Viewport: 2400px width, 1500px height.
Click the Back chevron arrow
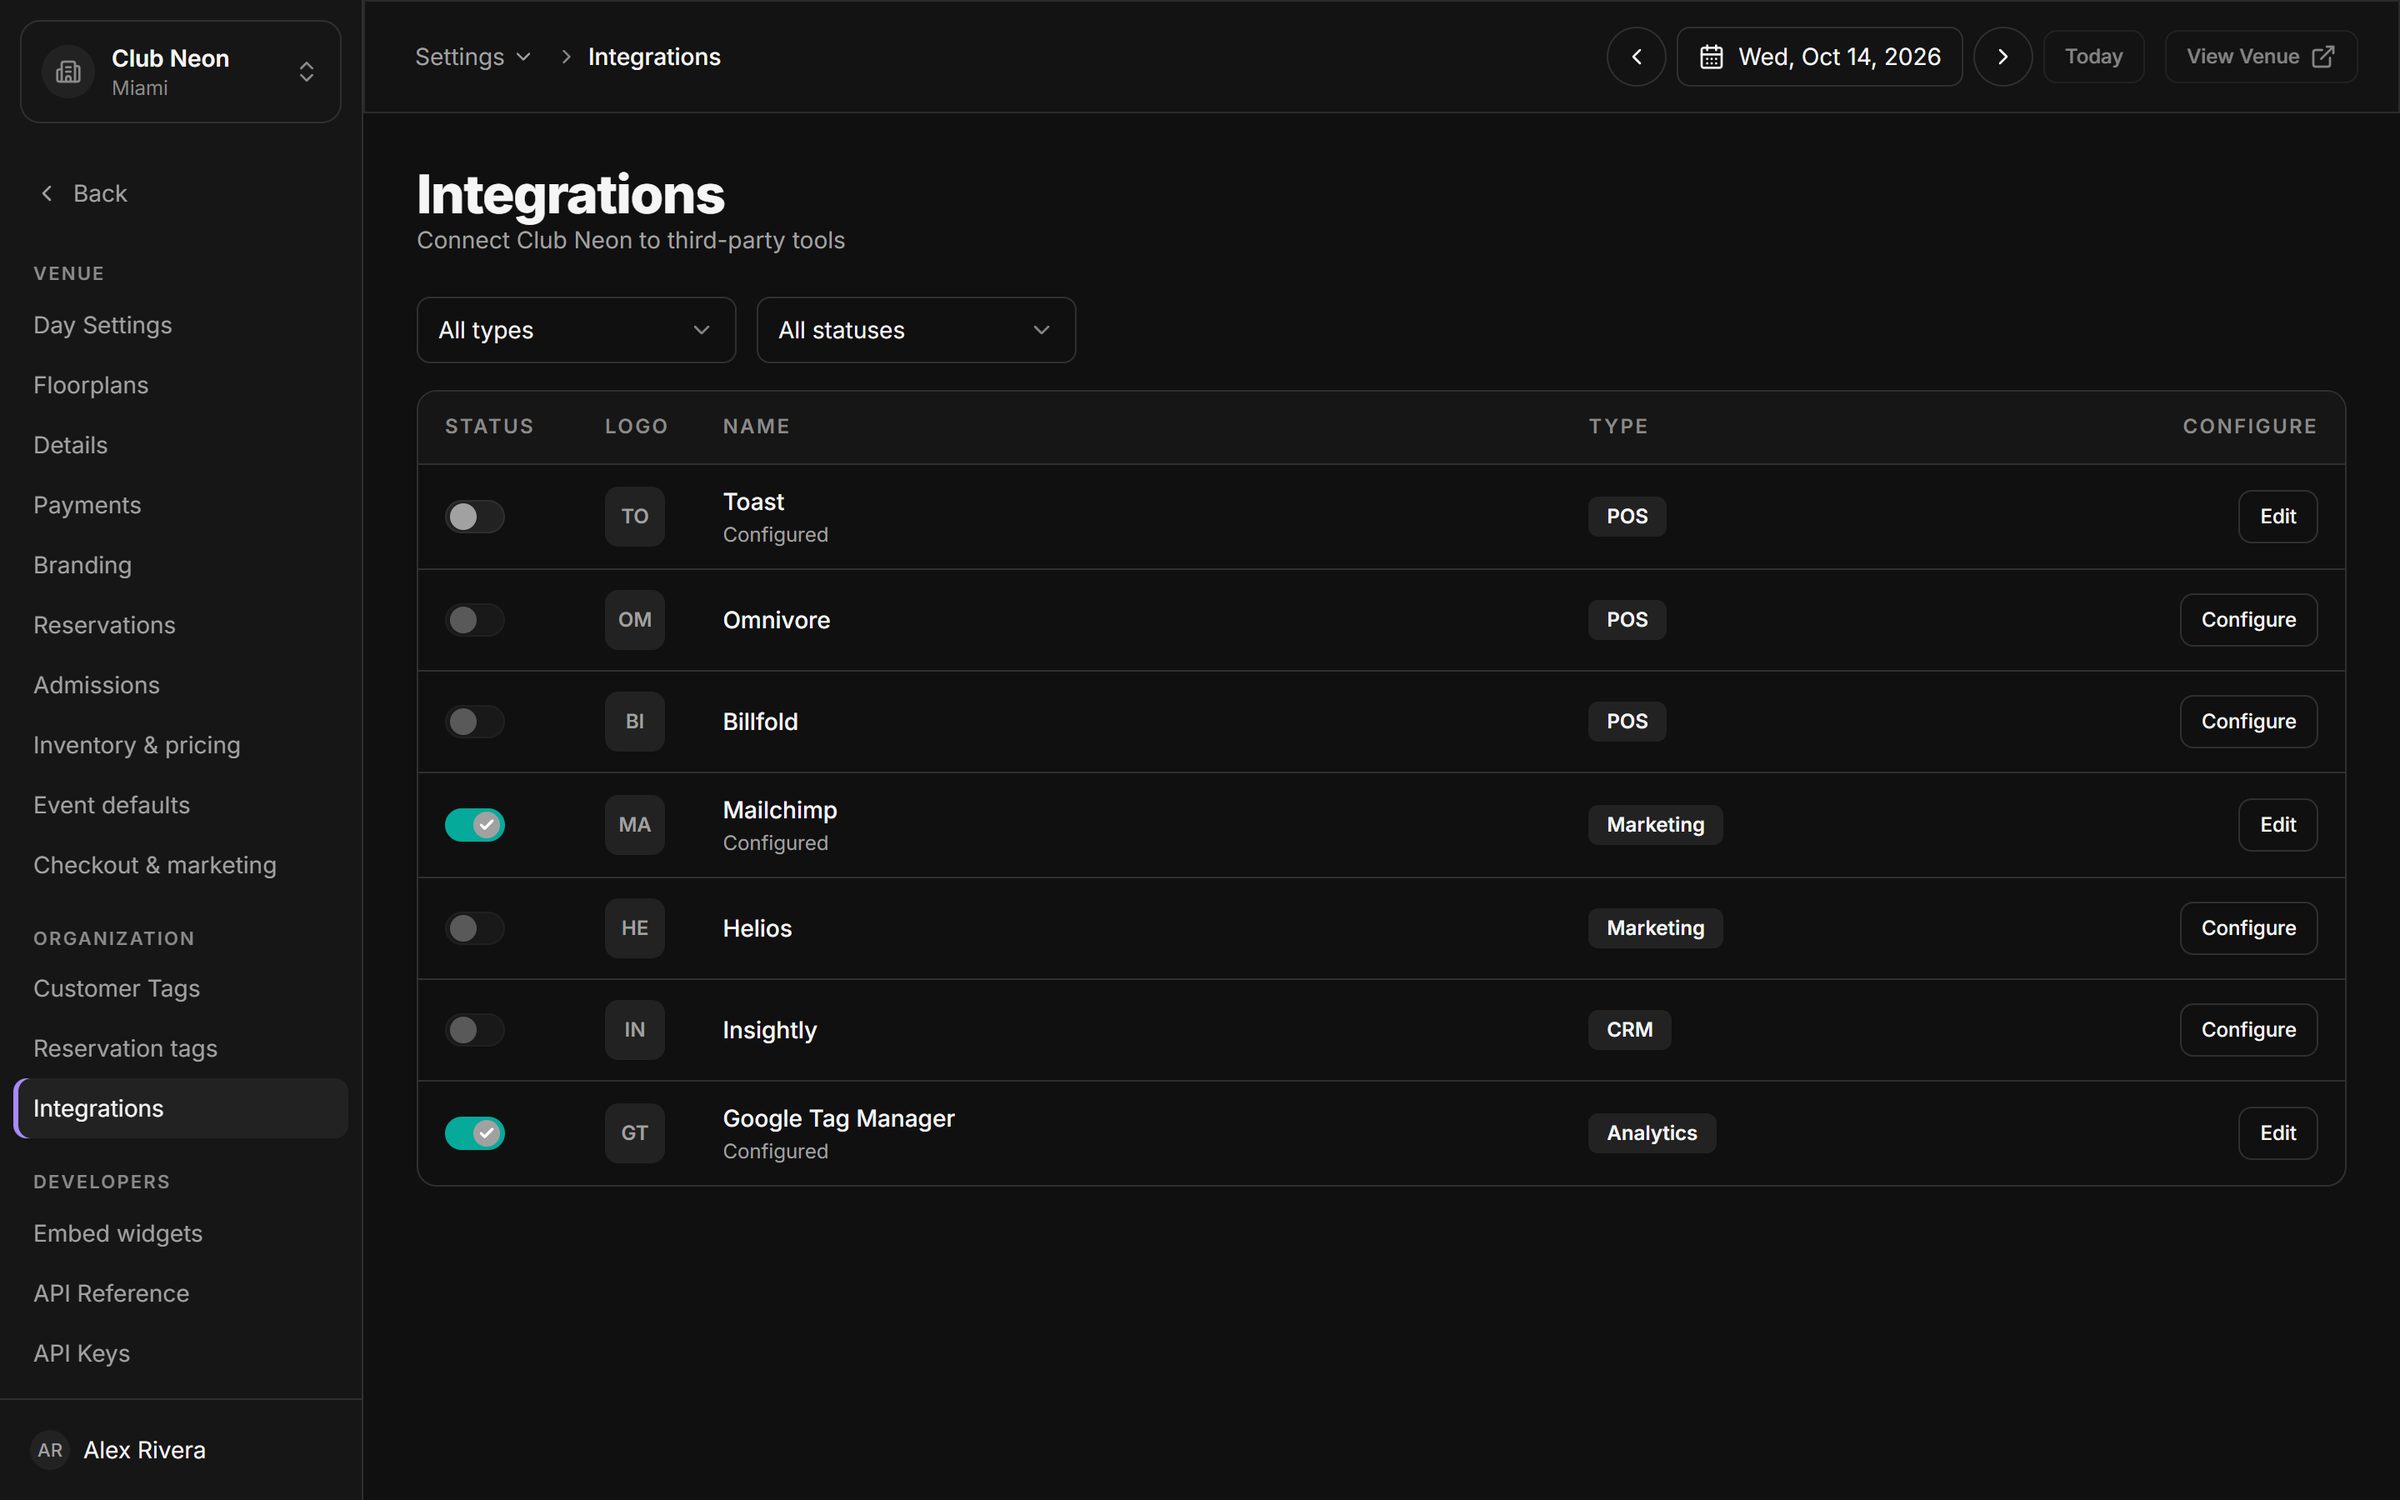coord(46,193)
